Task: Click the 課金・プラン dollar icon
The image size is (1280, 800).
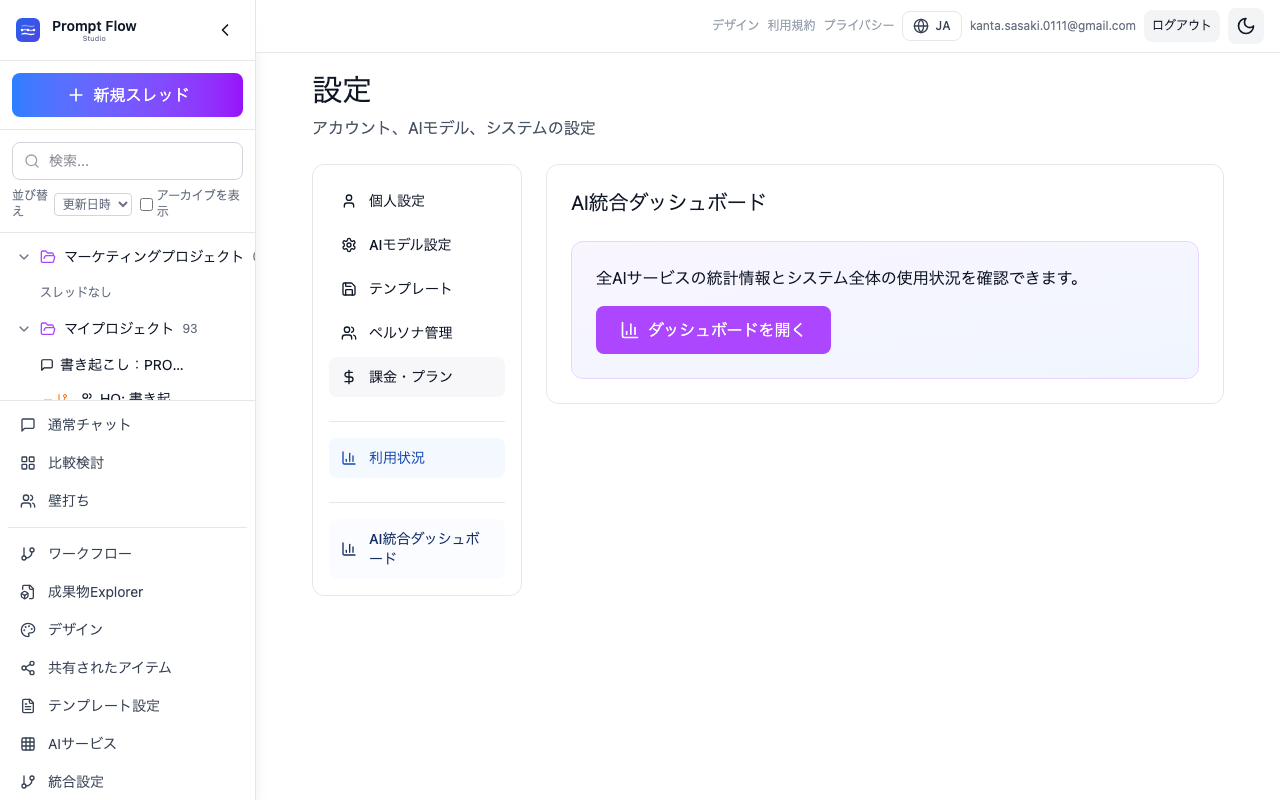Action: coord(349,377)
